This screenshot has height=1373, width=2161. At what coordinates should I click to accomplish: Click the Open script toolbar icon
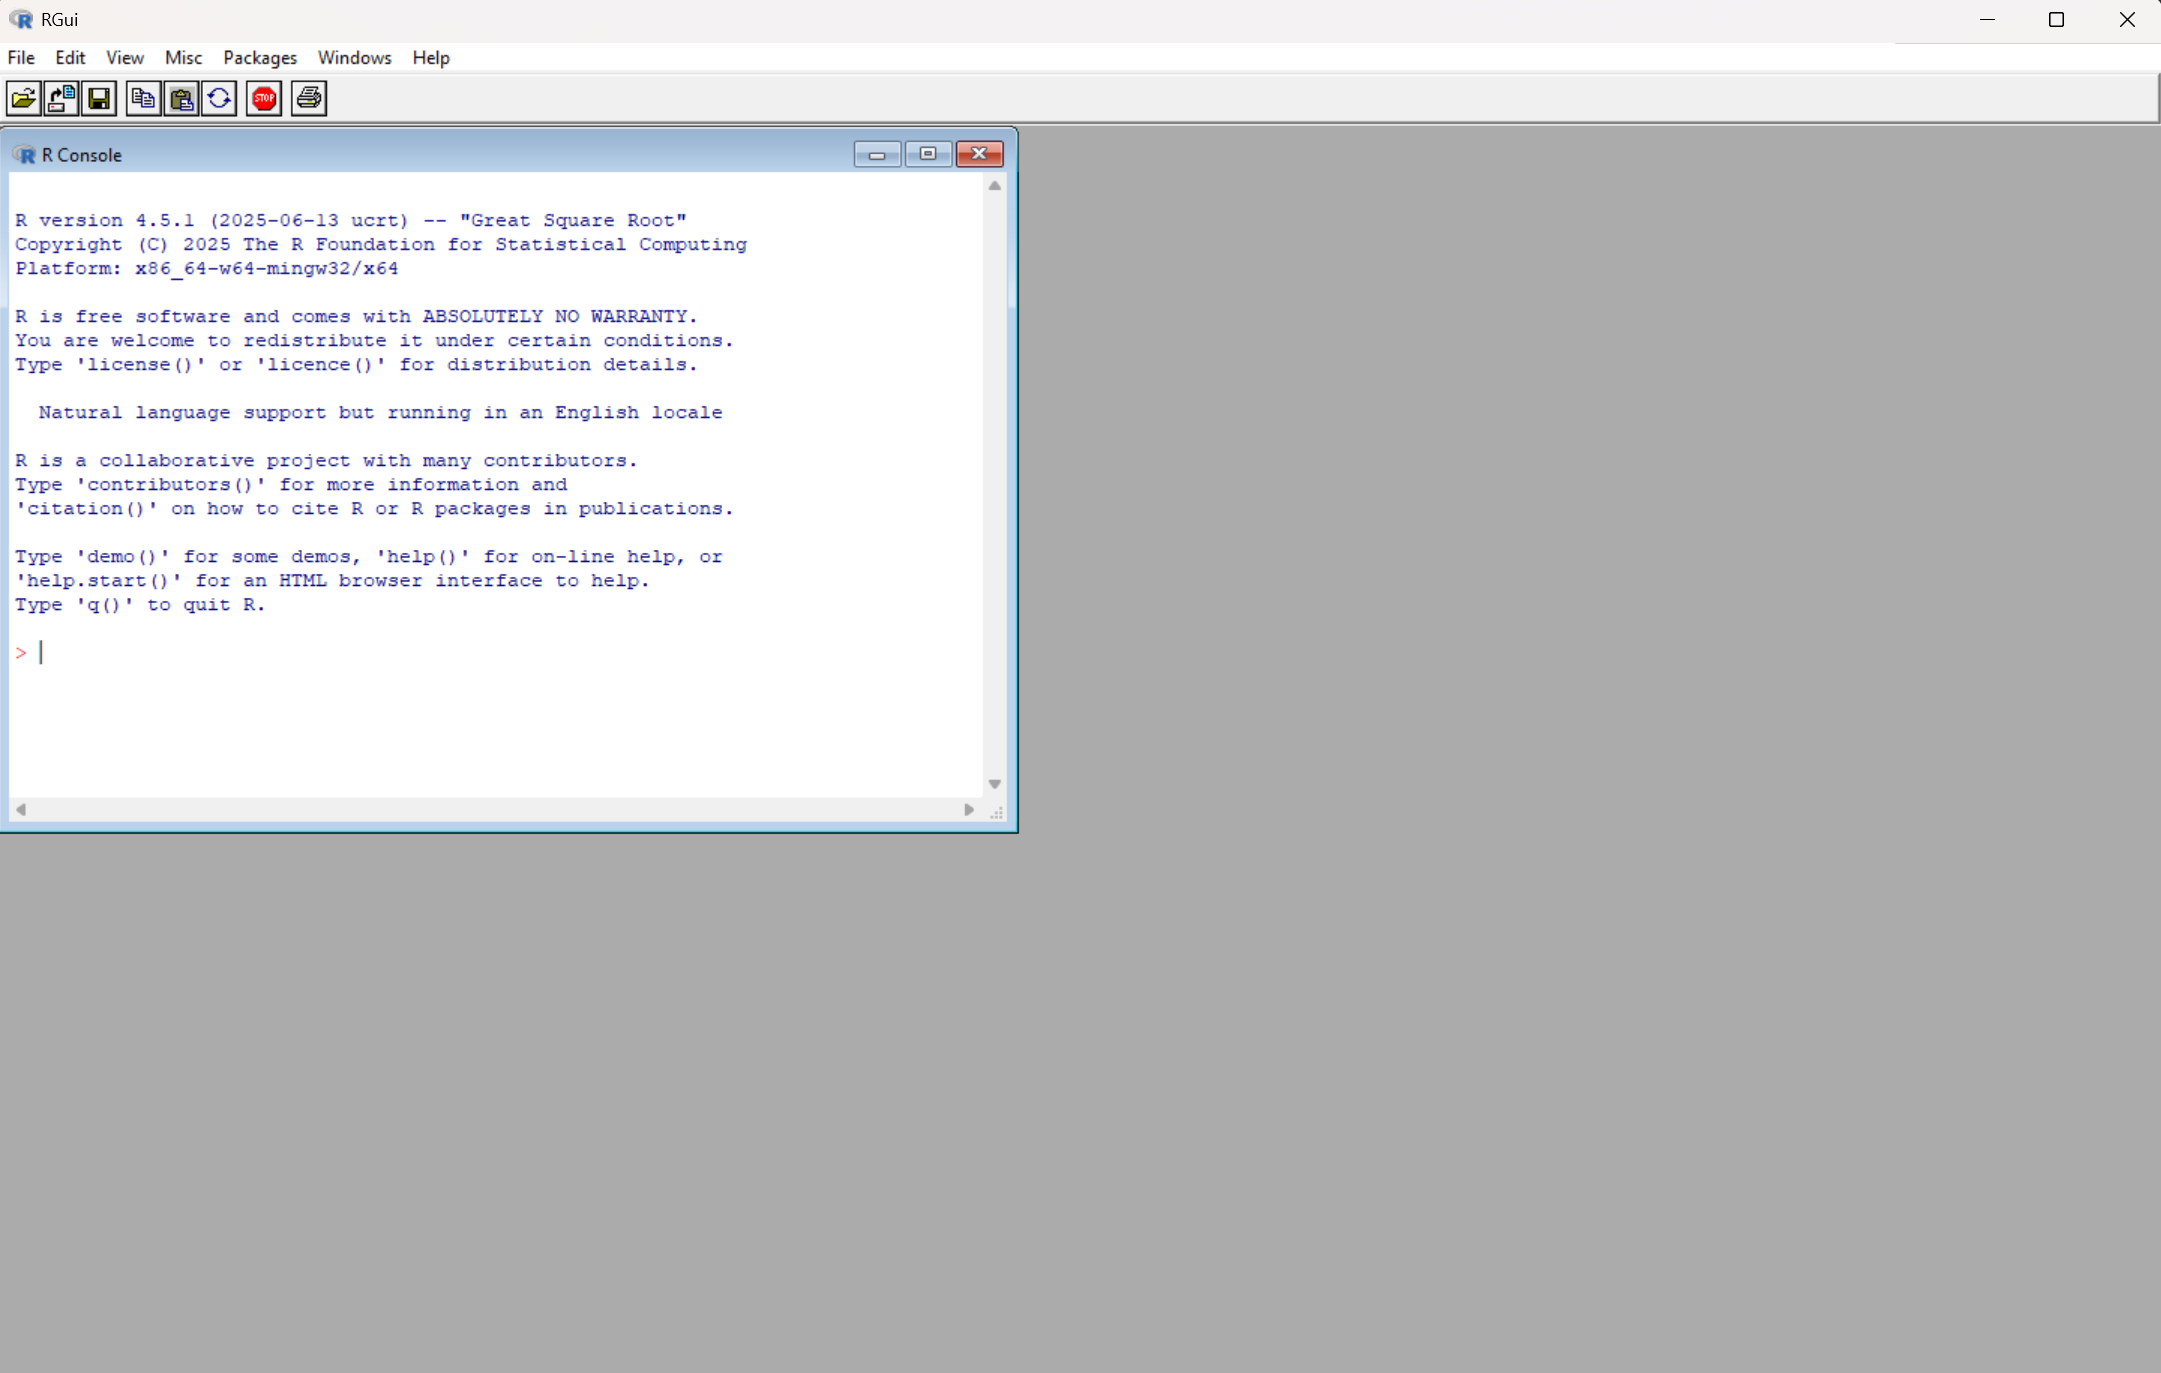coord(23,98)
